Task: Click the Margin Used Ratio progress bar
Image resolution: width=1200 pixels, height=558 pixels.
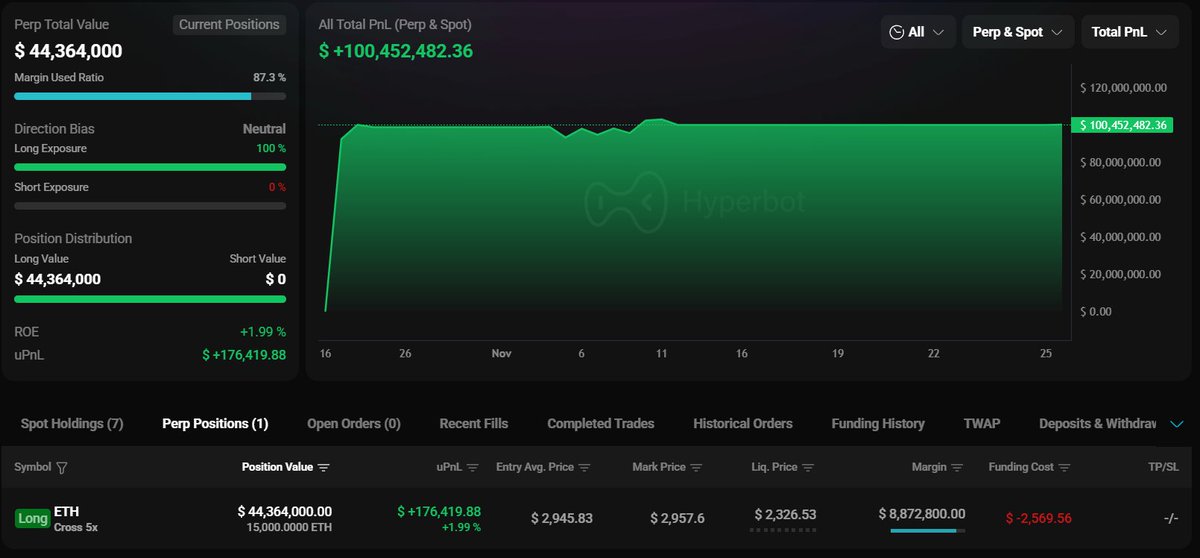Action: tap(150, 96)
